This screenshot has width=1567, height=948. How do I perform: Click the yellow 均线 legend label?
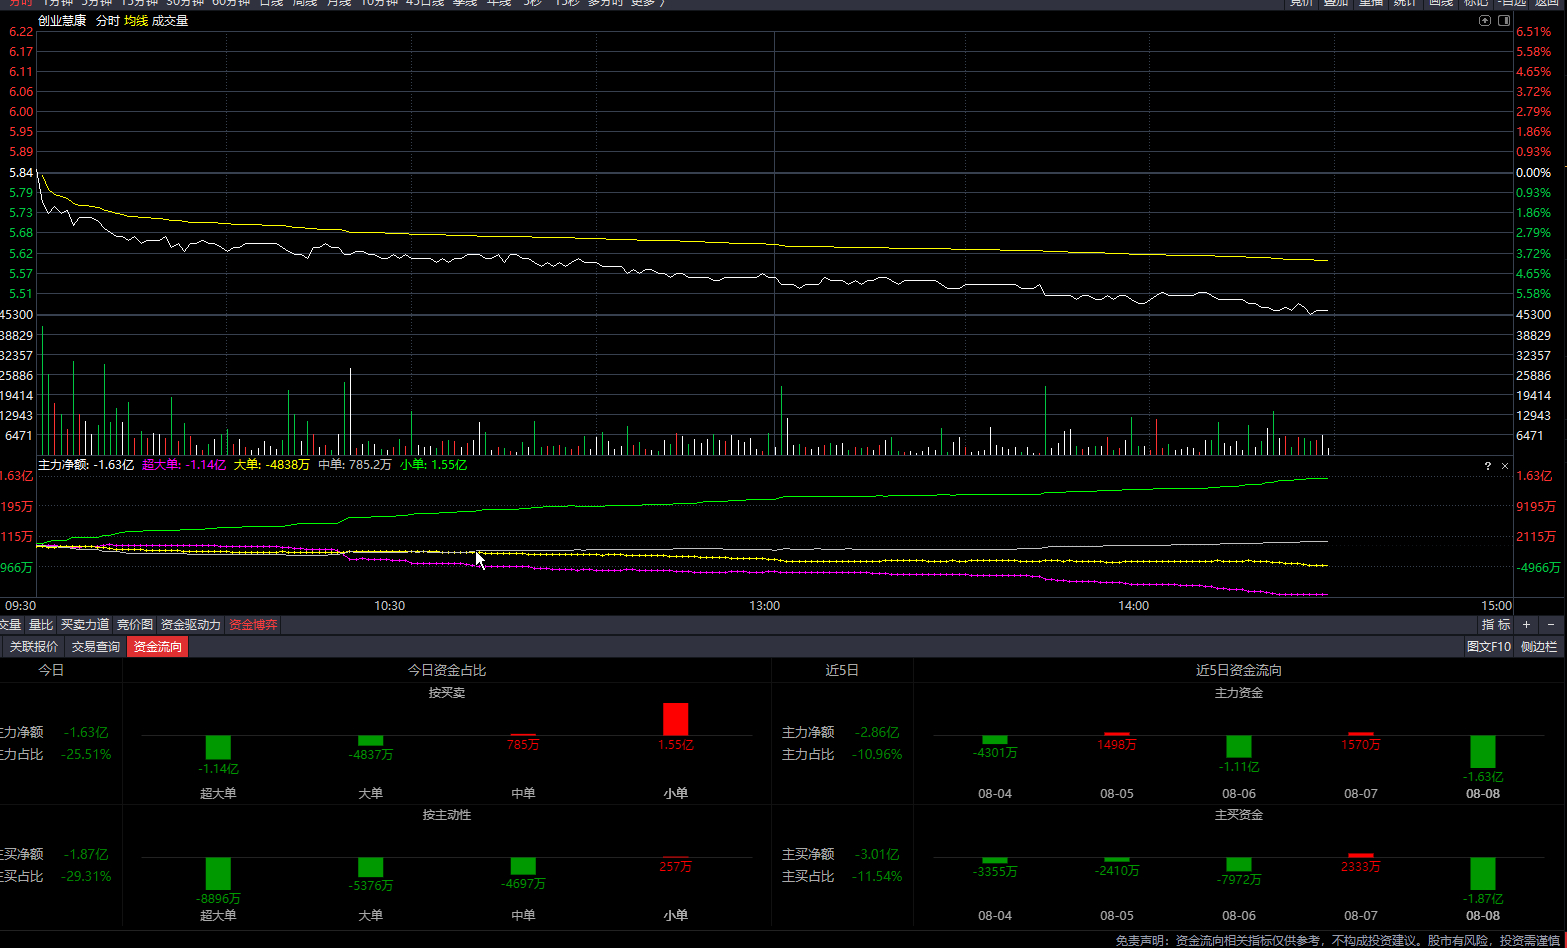point(136,21)
